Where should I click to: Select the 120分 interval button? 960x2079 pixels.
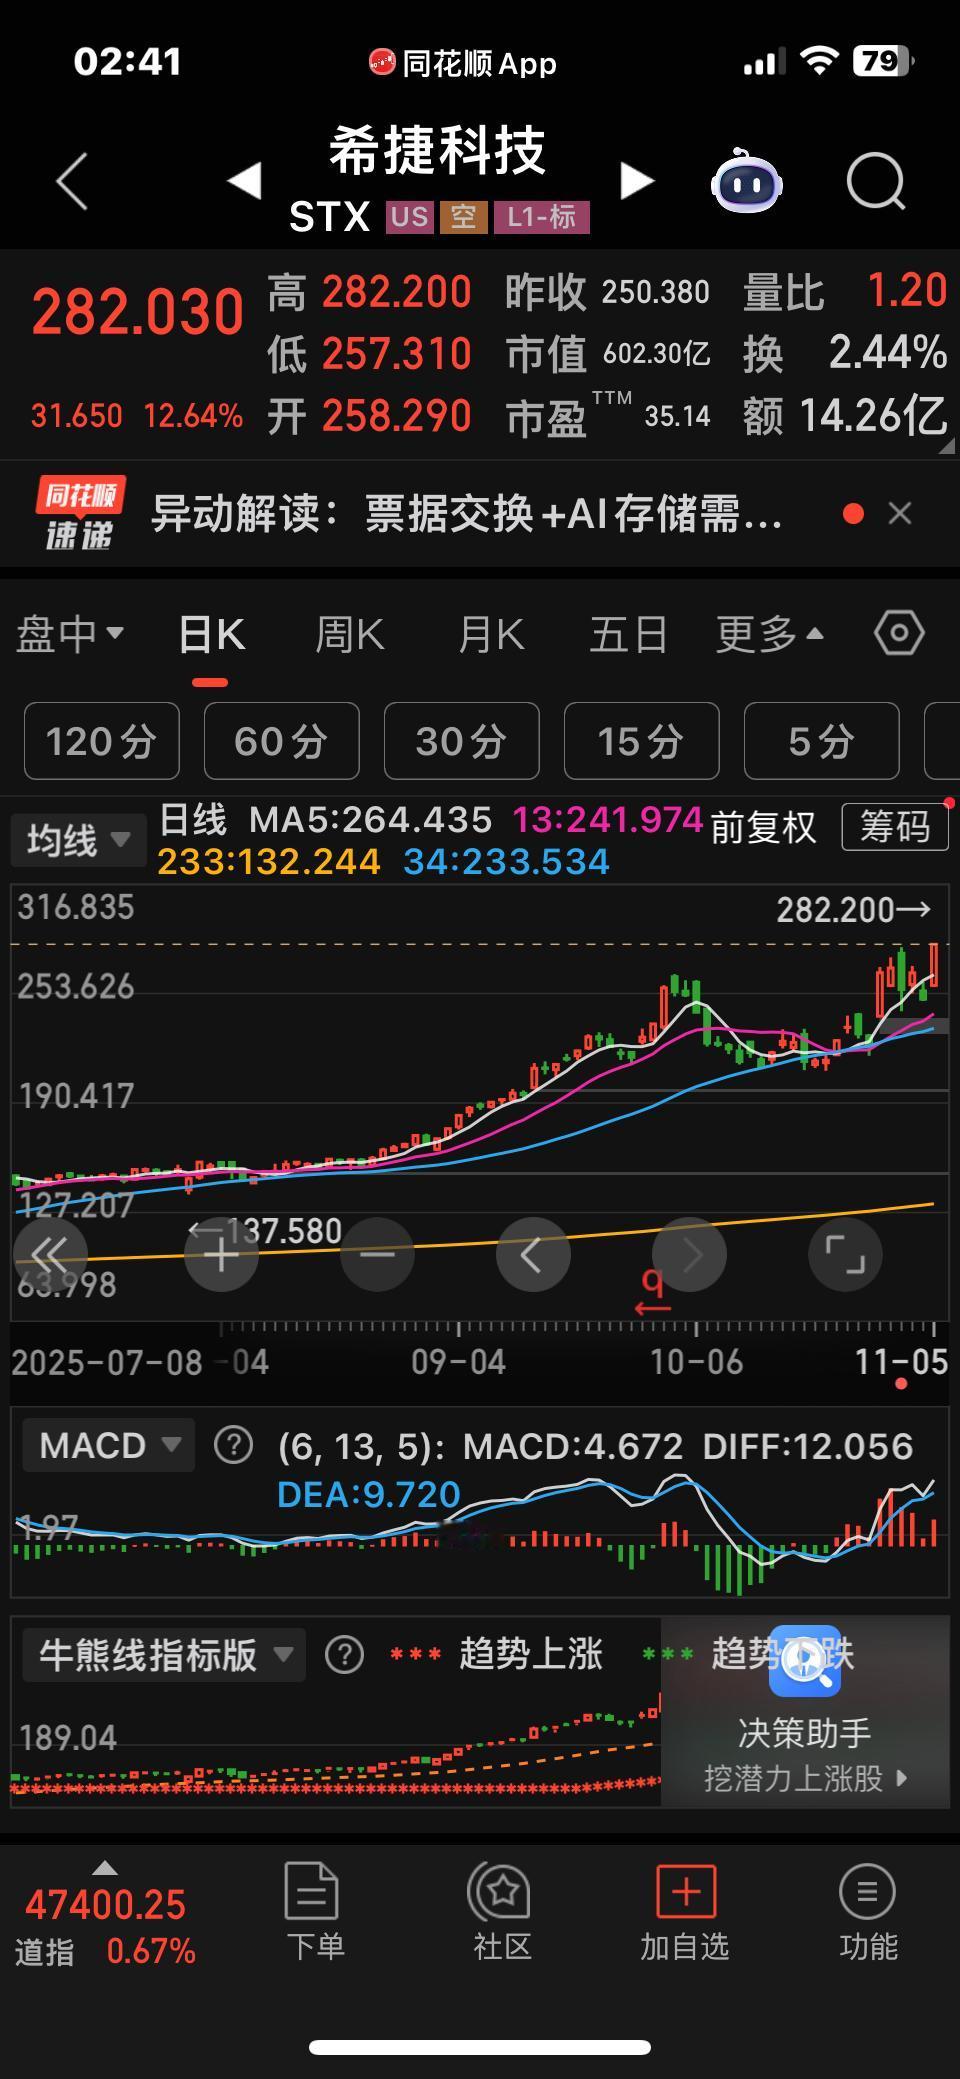pos(102,741)
